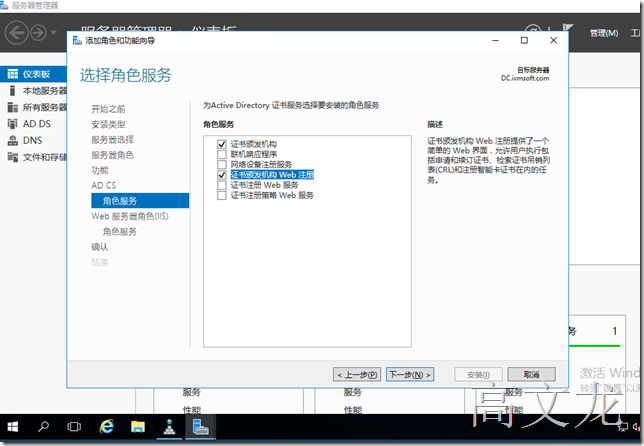Click the 仪表板 dashboard icon
Image resolution: width=644 pixels, height=446 pixels.
[13, 74]
